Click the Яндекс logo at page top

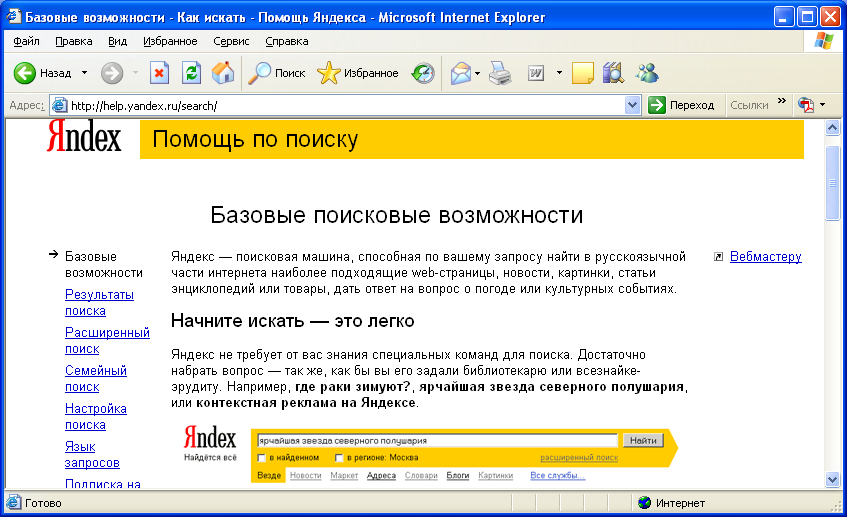click(x=84, y=136)
